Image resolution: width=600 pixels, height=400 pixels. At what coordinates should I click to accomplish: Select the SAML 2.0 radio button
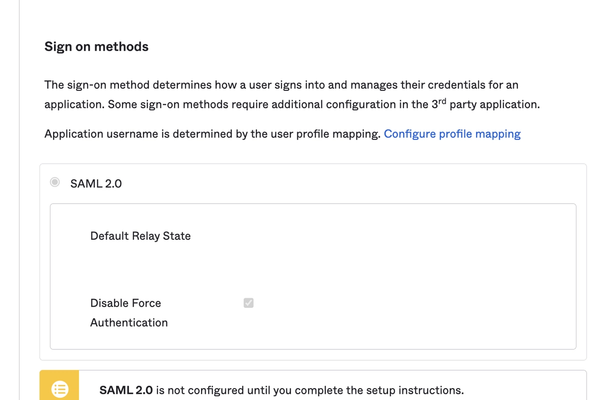pyautogui.click(x=55, y=183)
